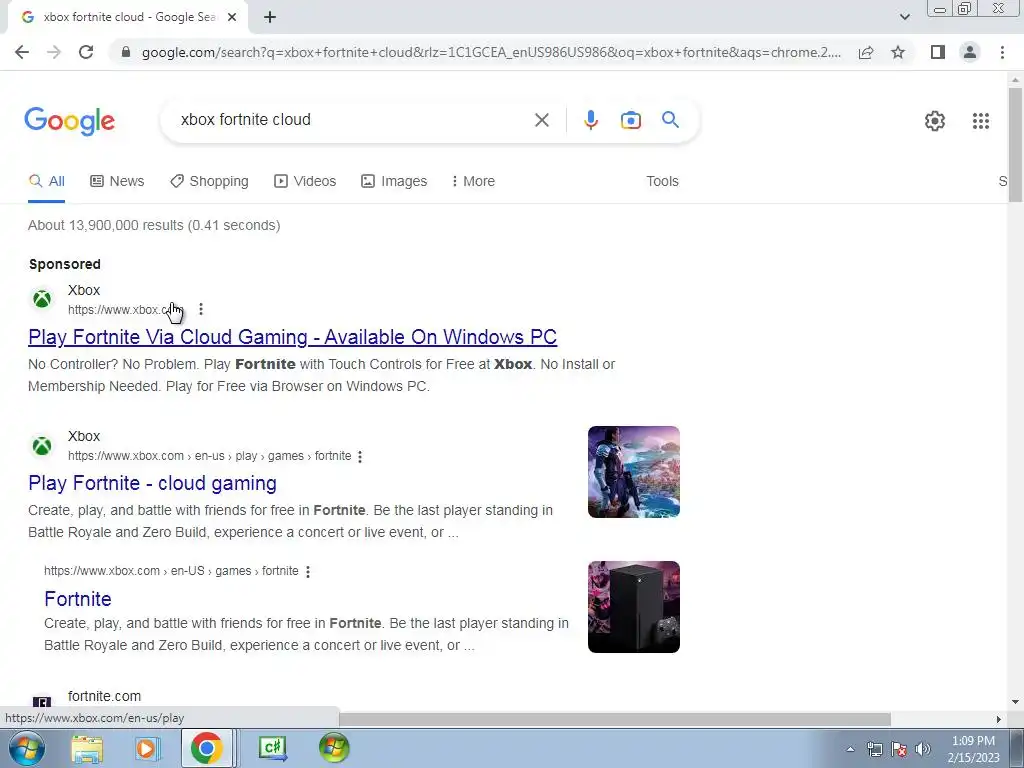Open Google quick settings gear

coord(935,121)
